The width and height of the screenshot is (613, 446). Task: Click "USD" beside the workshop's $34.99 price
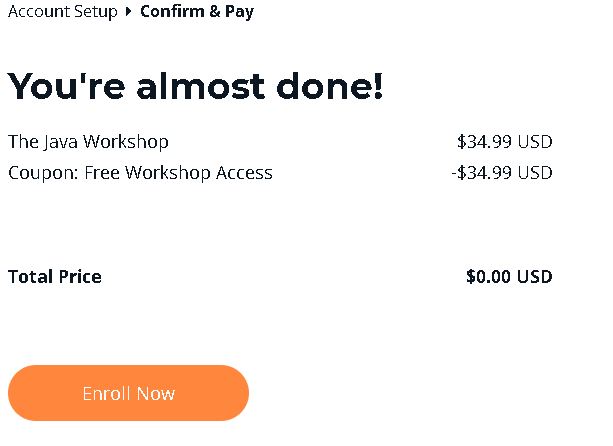(x=535, y=141)
